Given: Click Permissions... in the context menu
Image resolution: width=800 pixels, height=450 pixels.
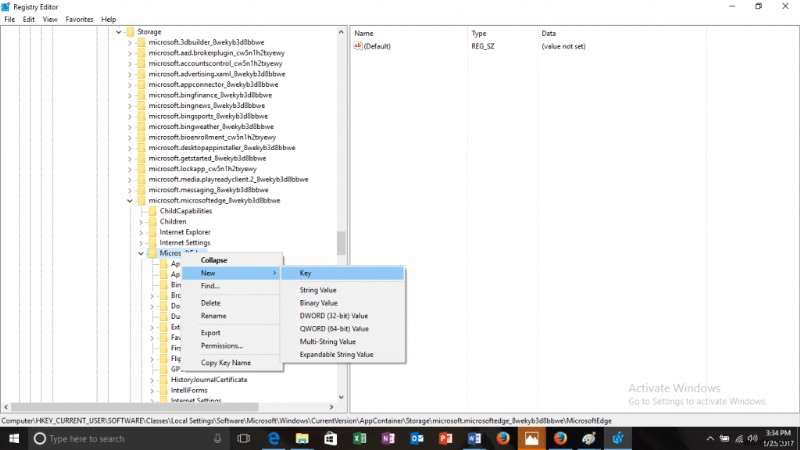Looking at the screenshot, I should point(231,345).
